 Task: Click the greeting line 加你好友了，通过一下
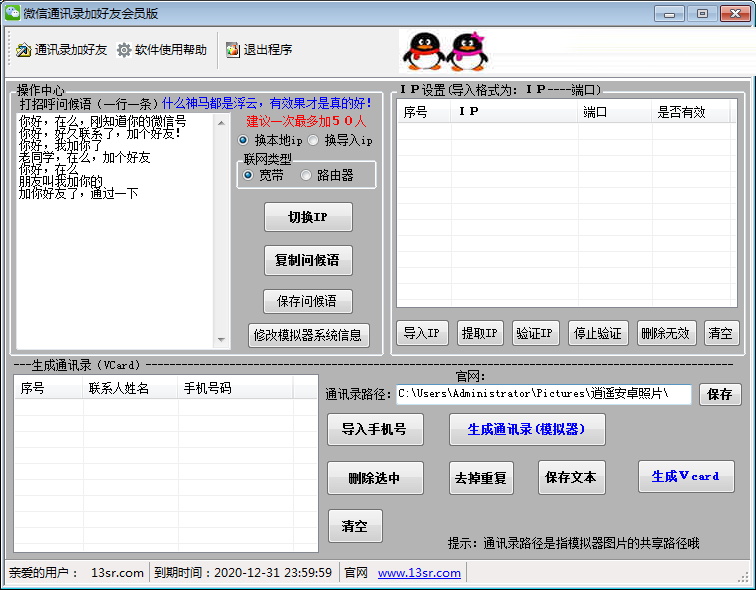[79, 193]
